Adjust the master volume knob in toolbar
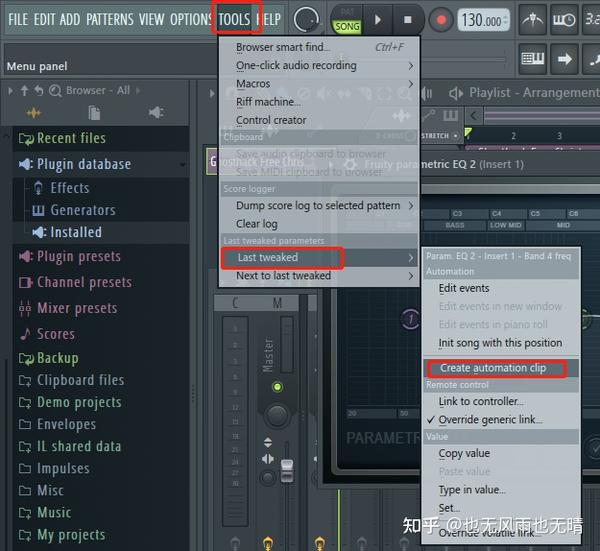 [x=306, y=20]
